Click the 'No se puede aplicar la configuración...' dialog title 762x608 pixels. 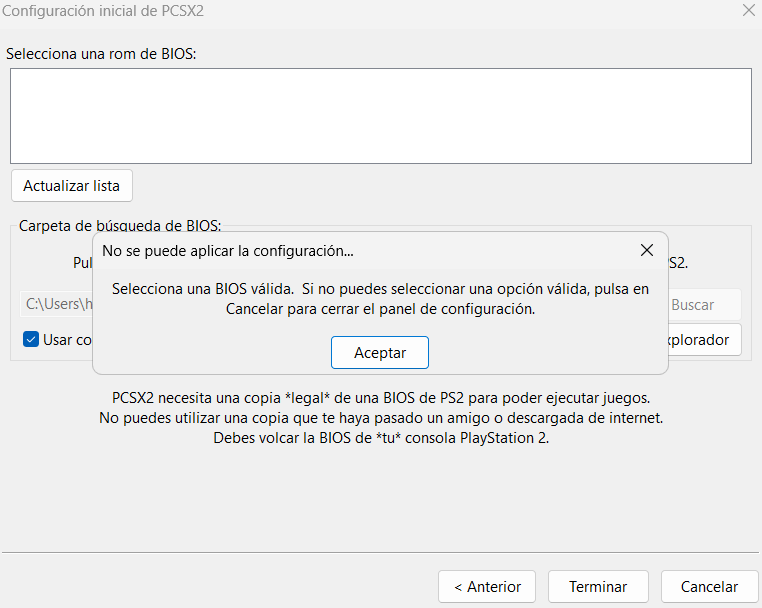[x=228, y=251]
